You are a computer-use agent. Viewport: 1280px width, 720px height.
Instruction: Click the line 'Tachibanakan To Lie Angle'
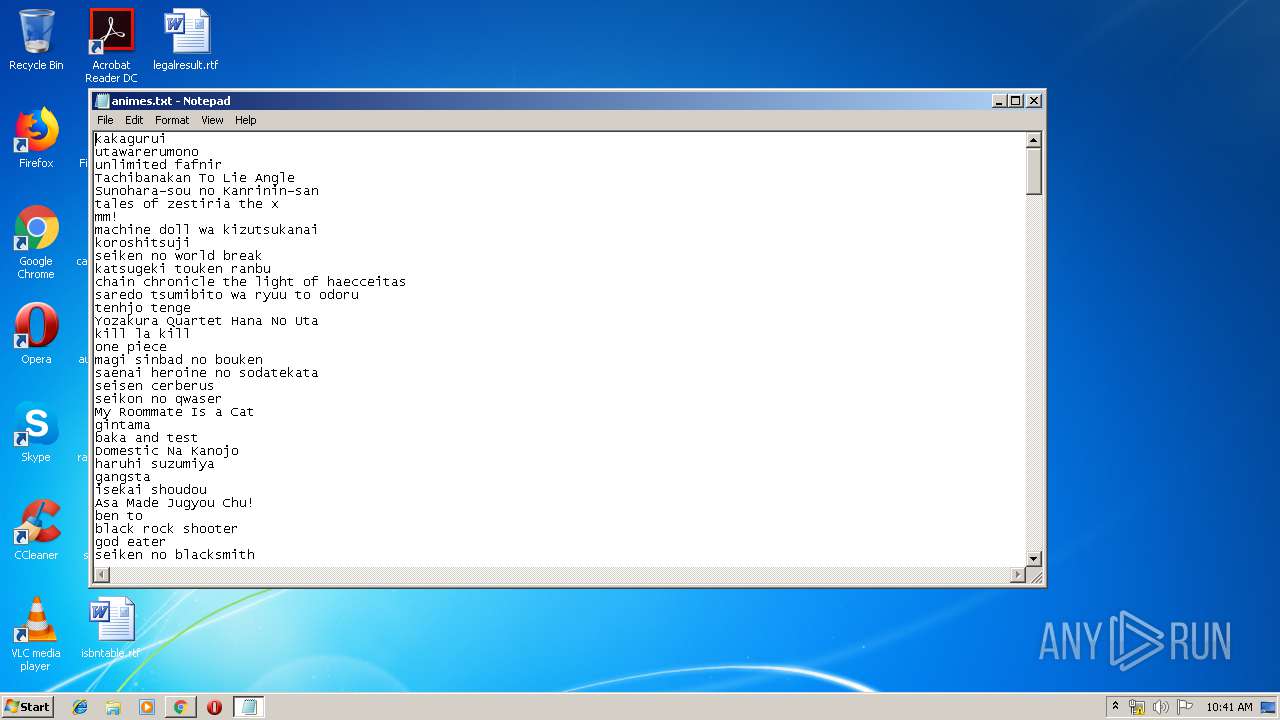(195, 178)
